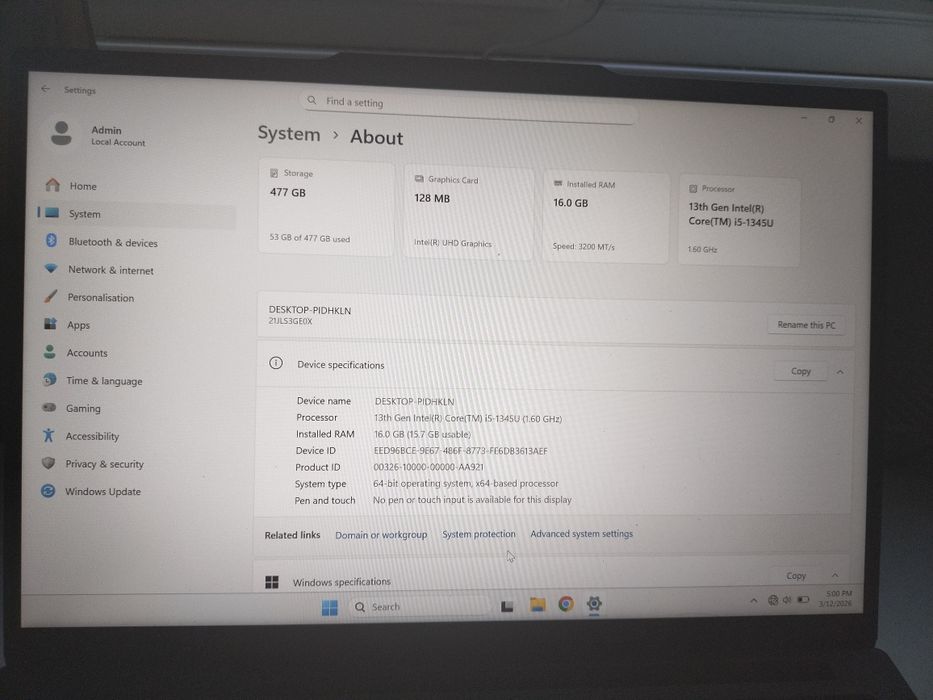Click the network globe tray icon
The width and height of the screenshot is (933, 700).
pos(772,600)
